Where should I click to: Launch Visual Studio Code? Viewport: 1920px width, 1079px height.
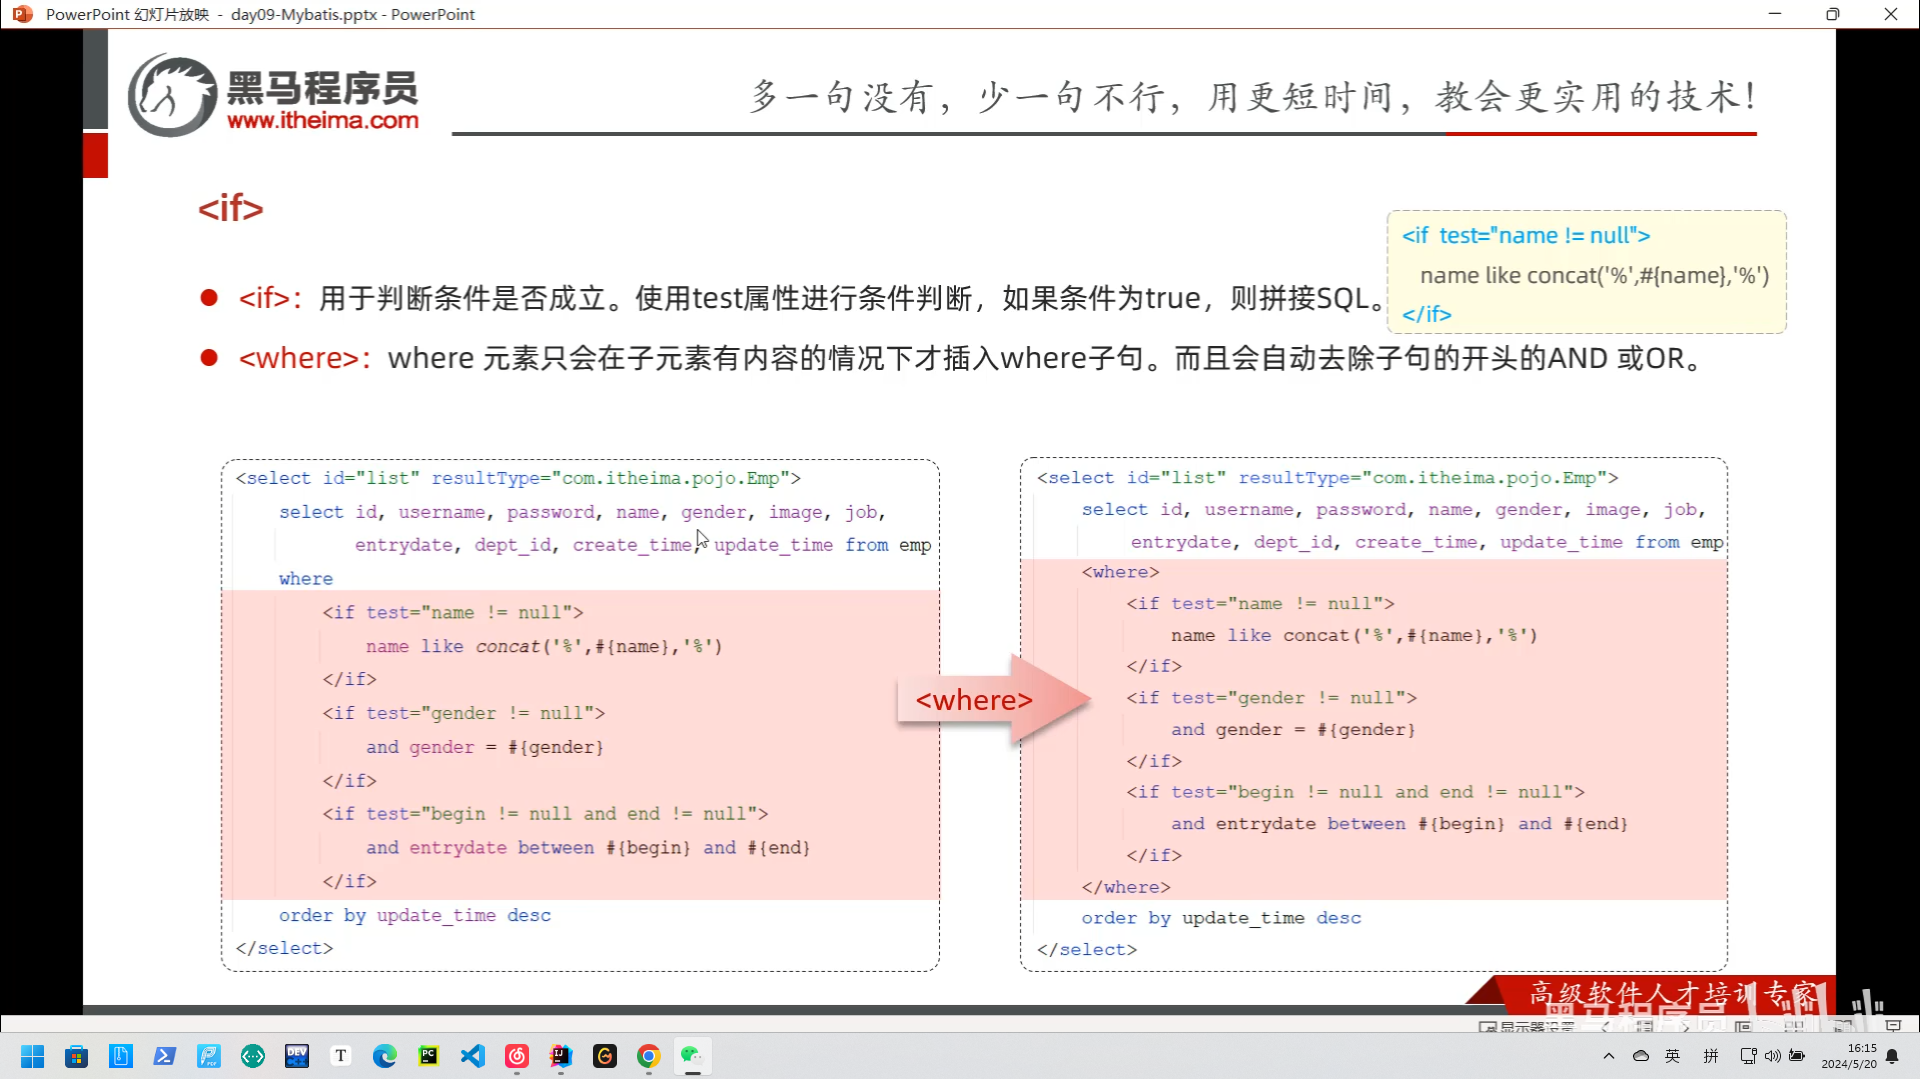[473, 1056]
